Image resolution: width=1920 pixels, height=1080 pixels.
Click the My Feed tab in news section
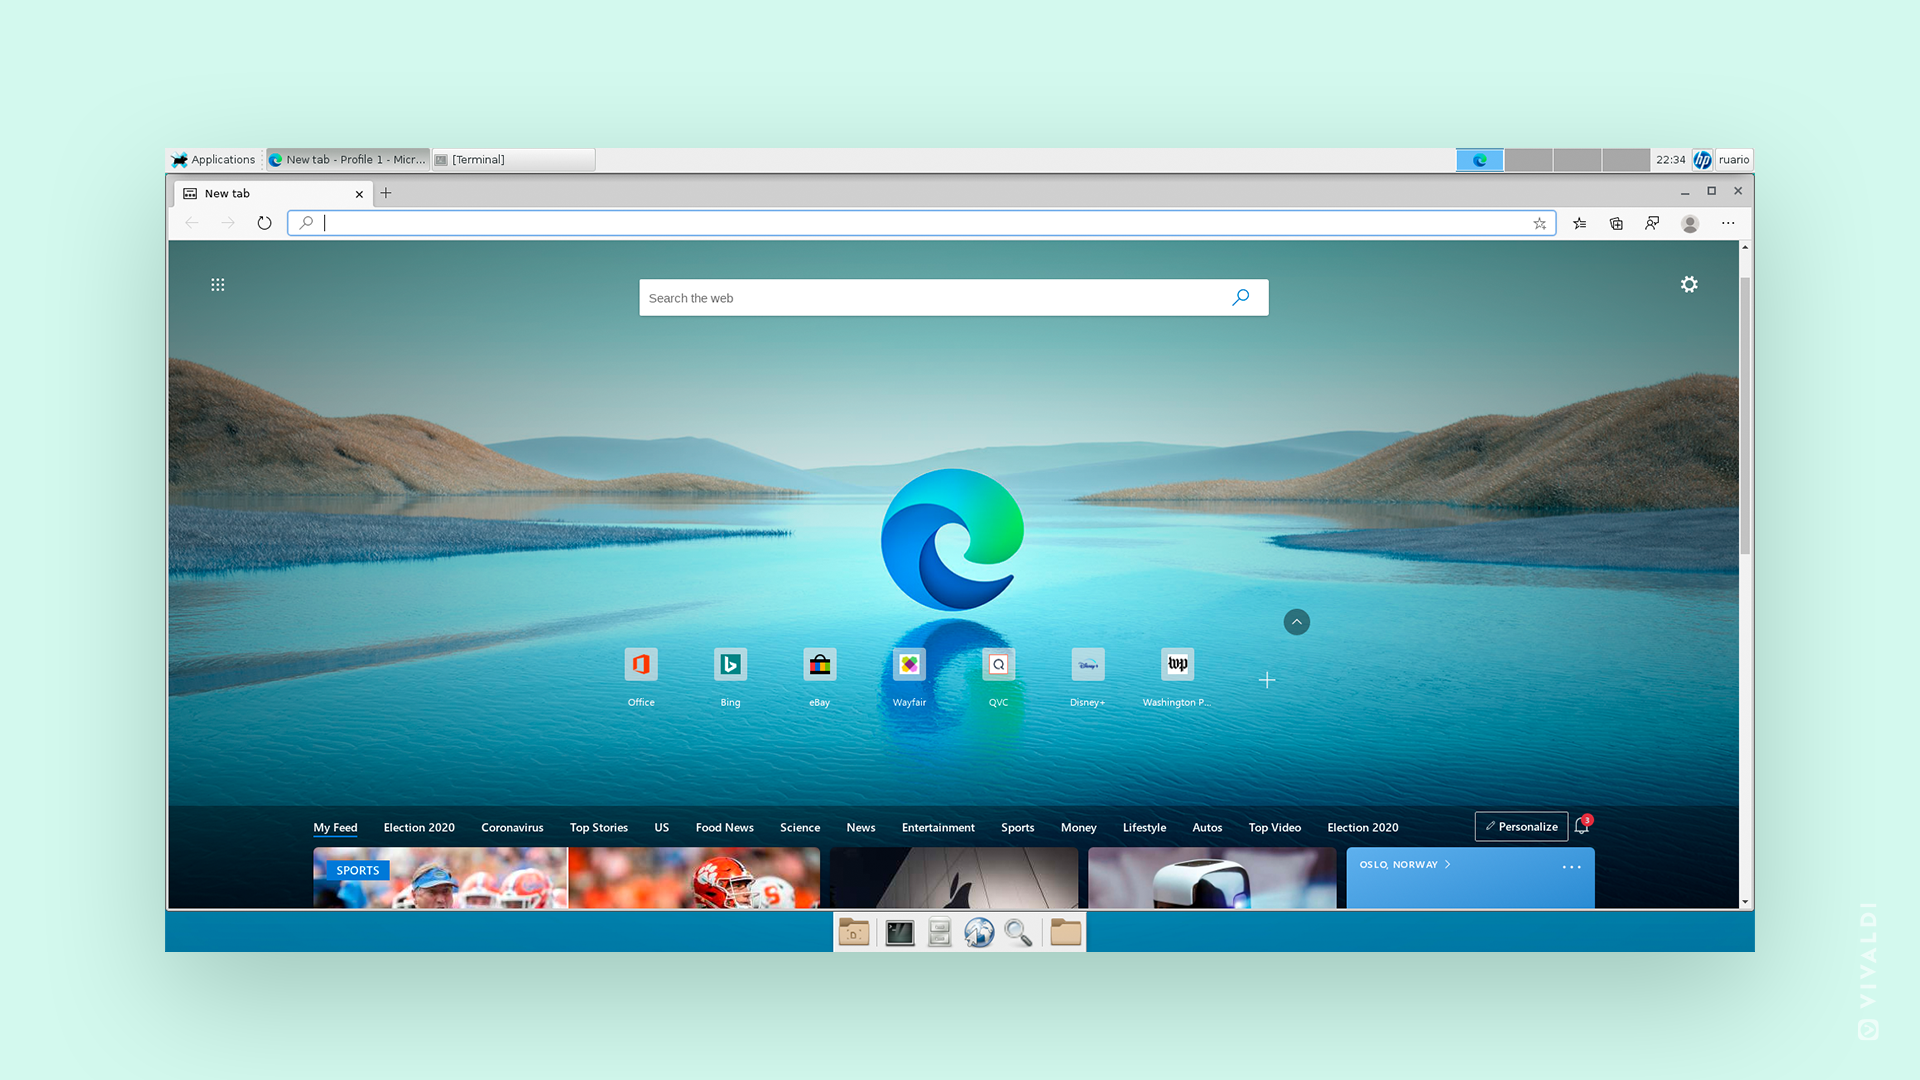click(334, 827)
